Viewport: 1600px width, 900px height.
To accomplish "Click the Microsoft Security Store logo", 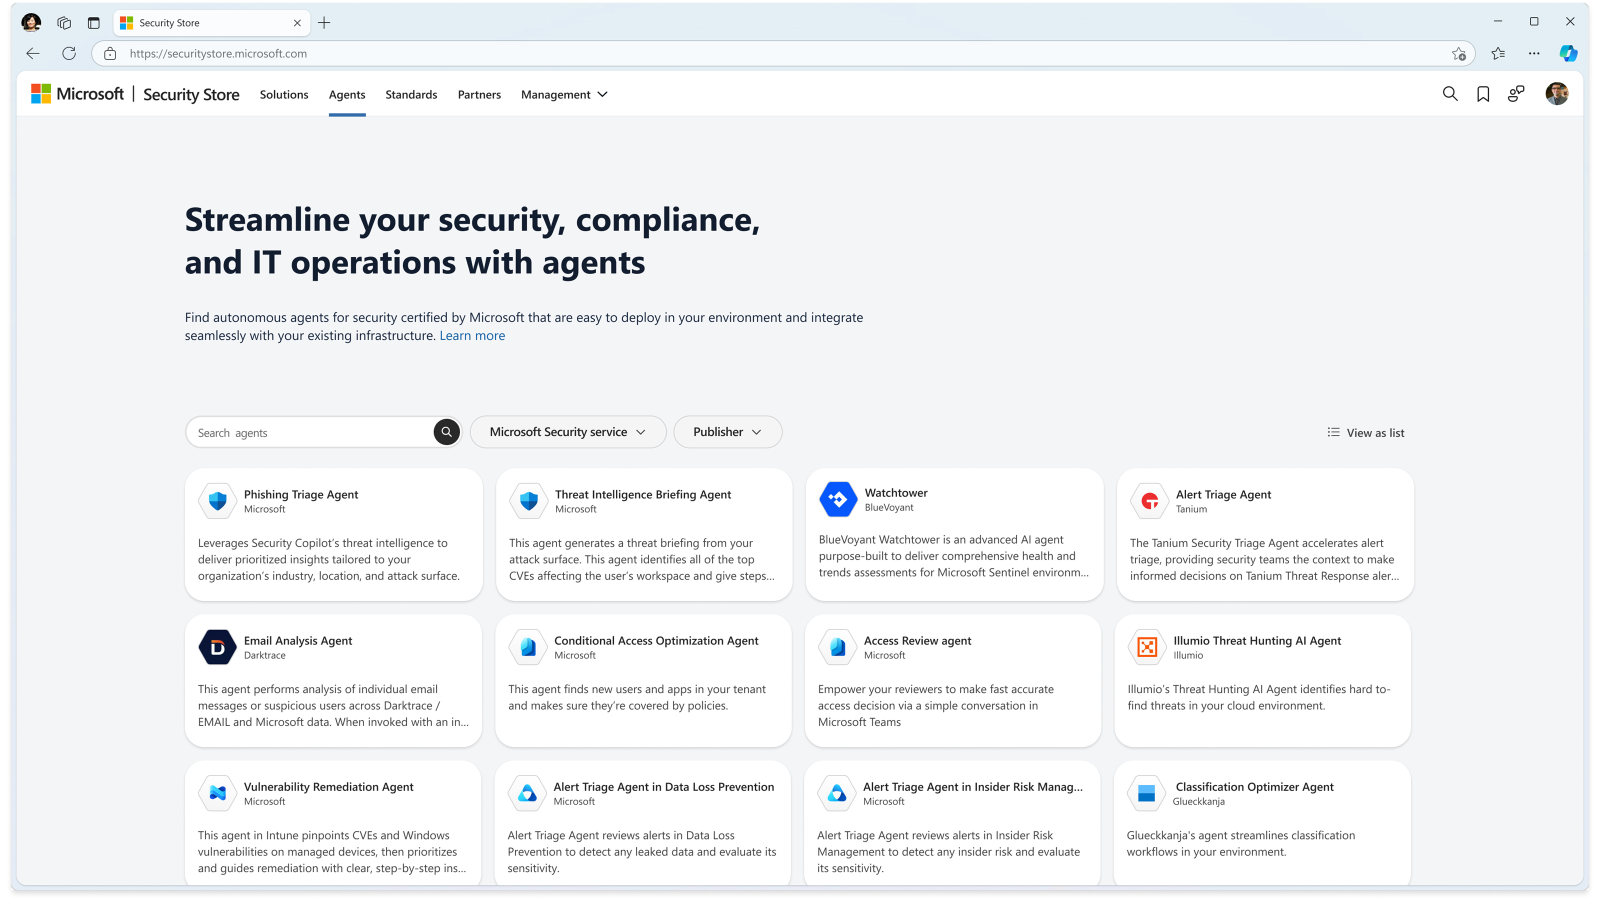I will pos(137,93).
